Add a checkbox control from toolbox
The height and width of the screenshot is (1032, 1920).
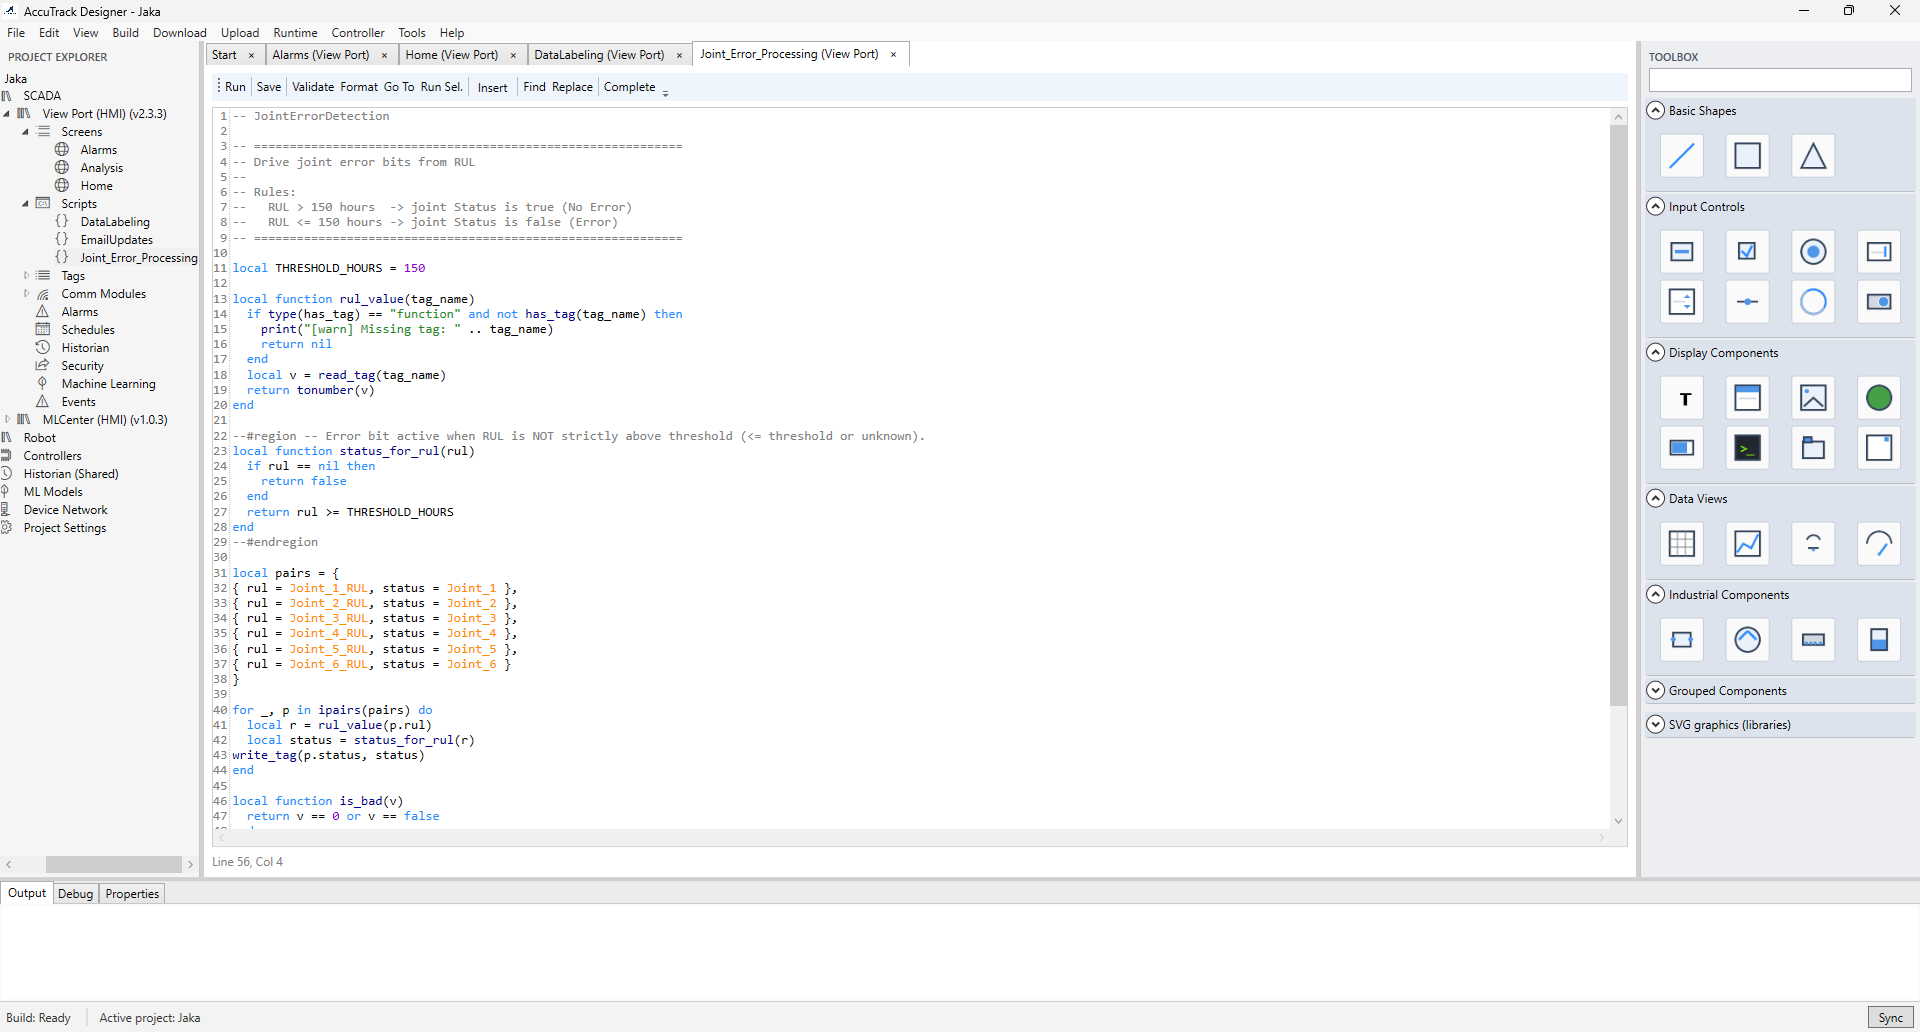(x=1748, y=252)
